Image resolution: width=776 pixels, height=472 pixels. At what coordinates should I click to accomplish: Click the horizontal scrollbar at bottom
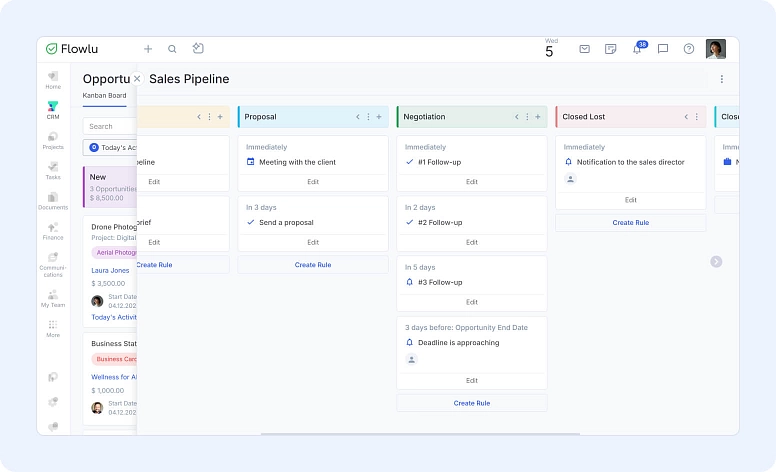(x=420, y=434)
